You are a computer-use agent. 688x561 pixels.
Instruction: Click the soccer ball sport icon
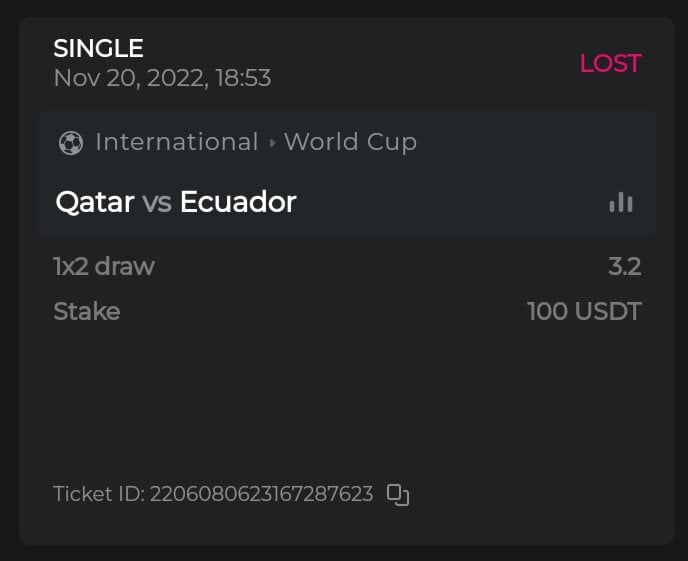point(71,143)
